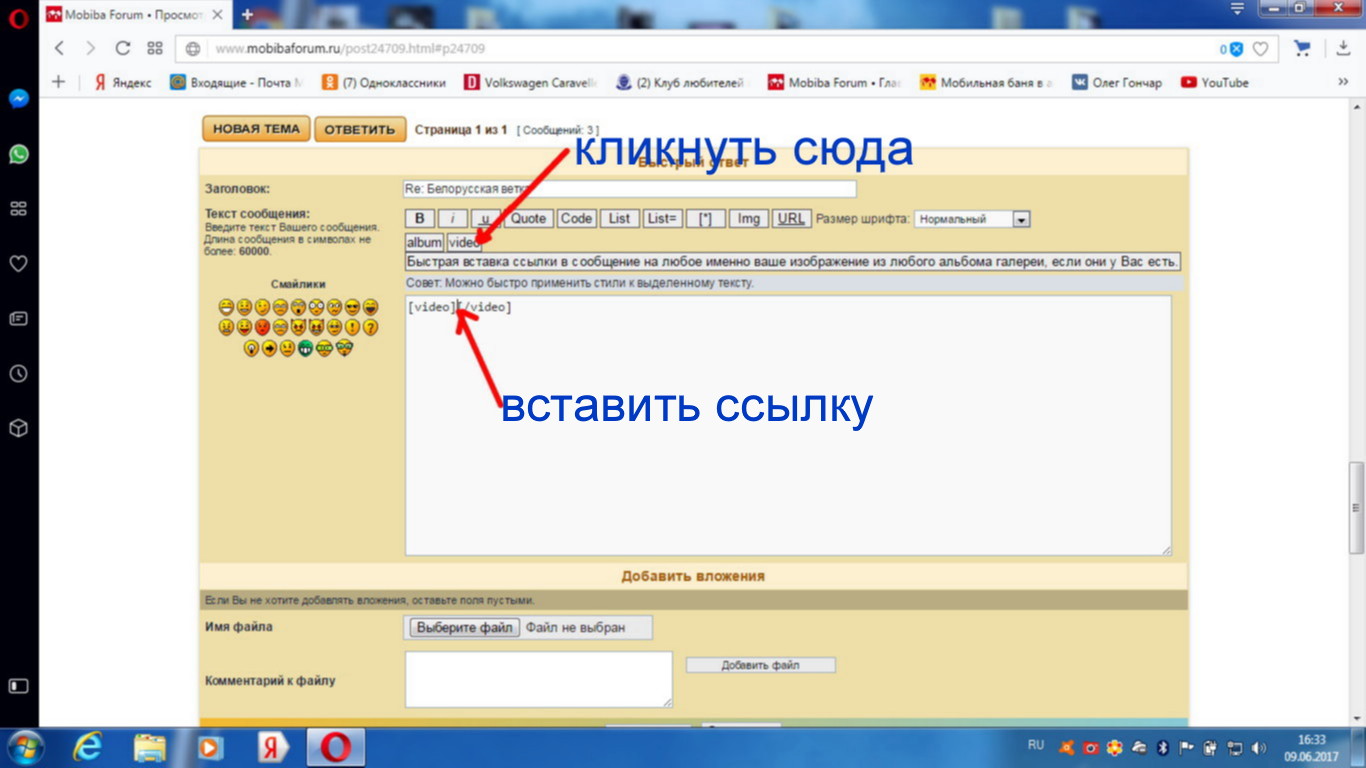This screenshot has height=768, width=1366.
Task: Reload the current page
Action: pos(123,48)
